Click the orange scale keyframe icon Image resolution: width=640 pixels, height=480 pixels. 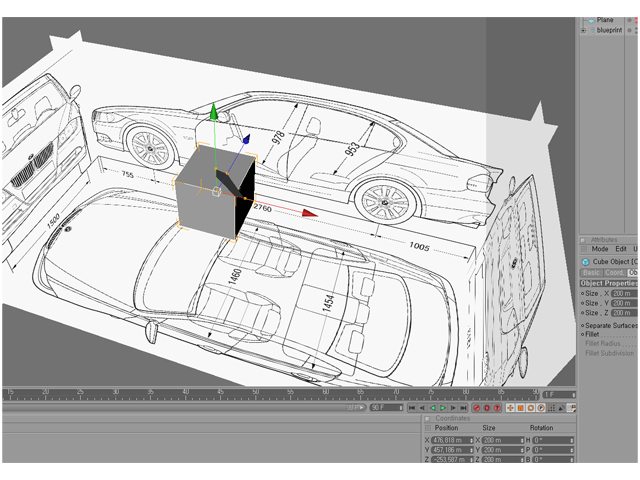(520, 408)
